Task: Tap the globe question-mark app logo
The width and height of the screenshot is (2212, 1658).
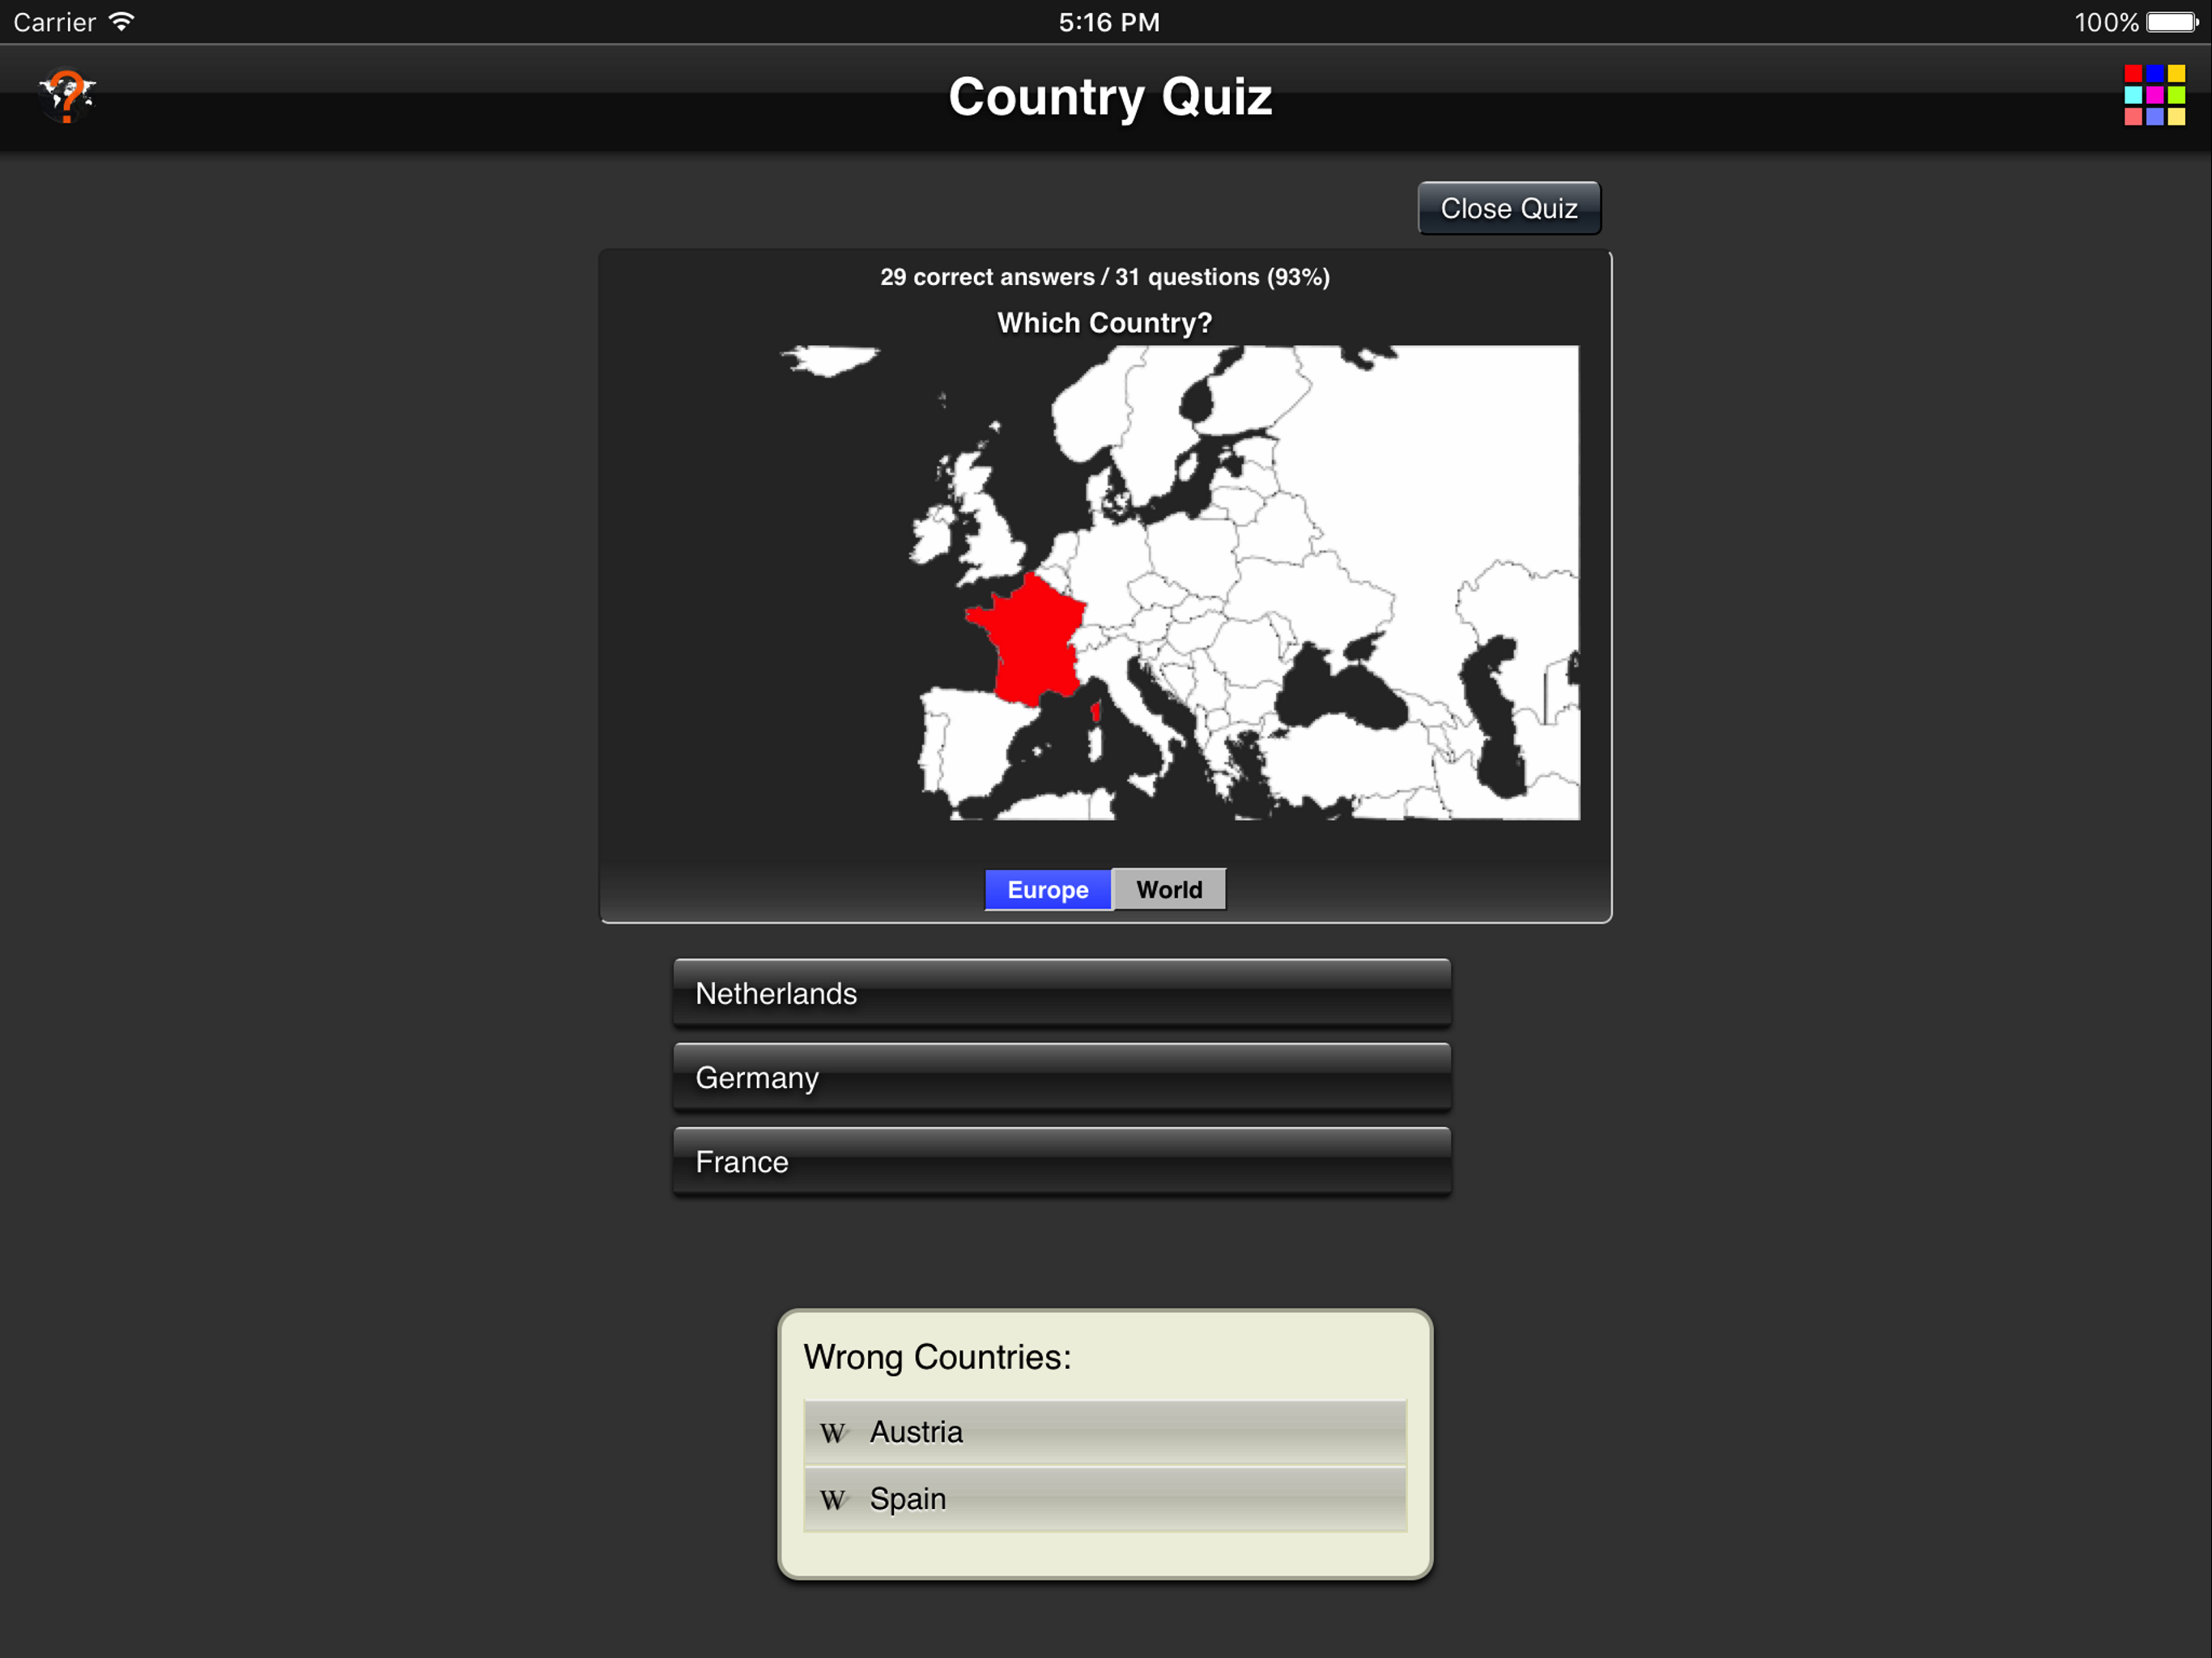Action: 66,96
